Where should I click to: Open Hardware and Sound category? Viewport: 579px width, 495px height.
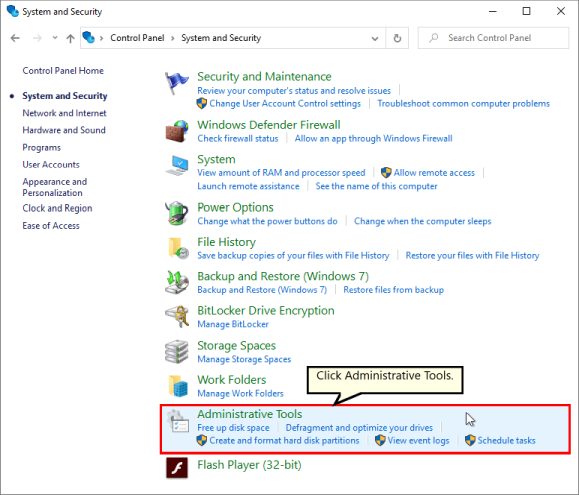[64, 130]
